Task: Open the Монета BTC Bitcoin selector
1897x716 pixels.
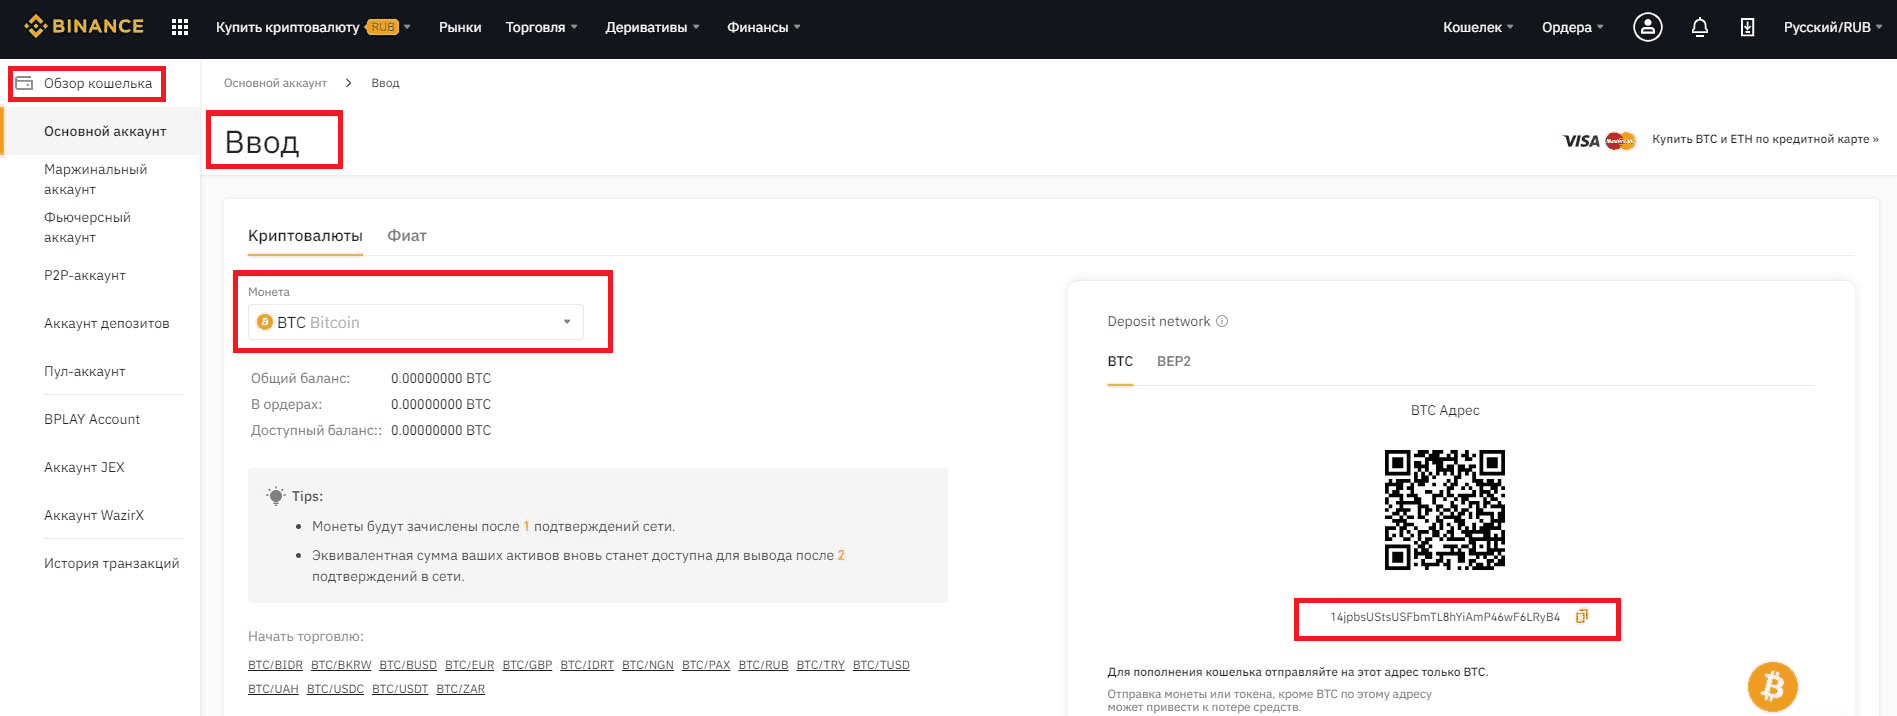Action: [415, 322]
